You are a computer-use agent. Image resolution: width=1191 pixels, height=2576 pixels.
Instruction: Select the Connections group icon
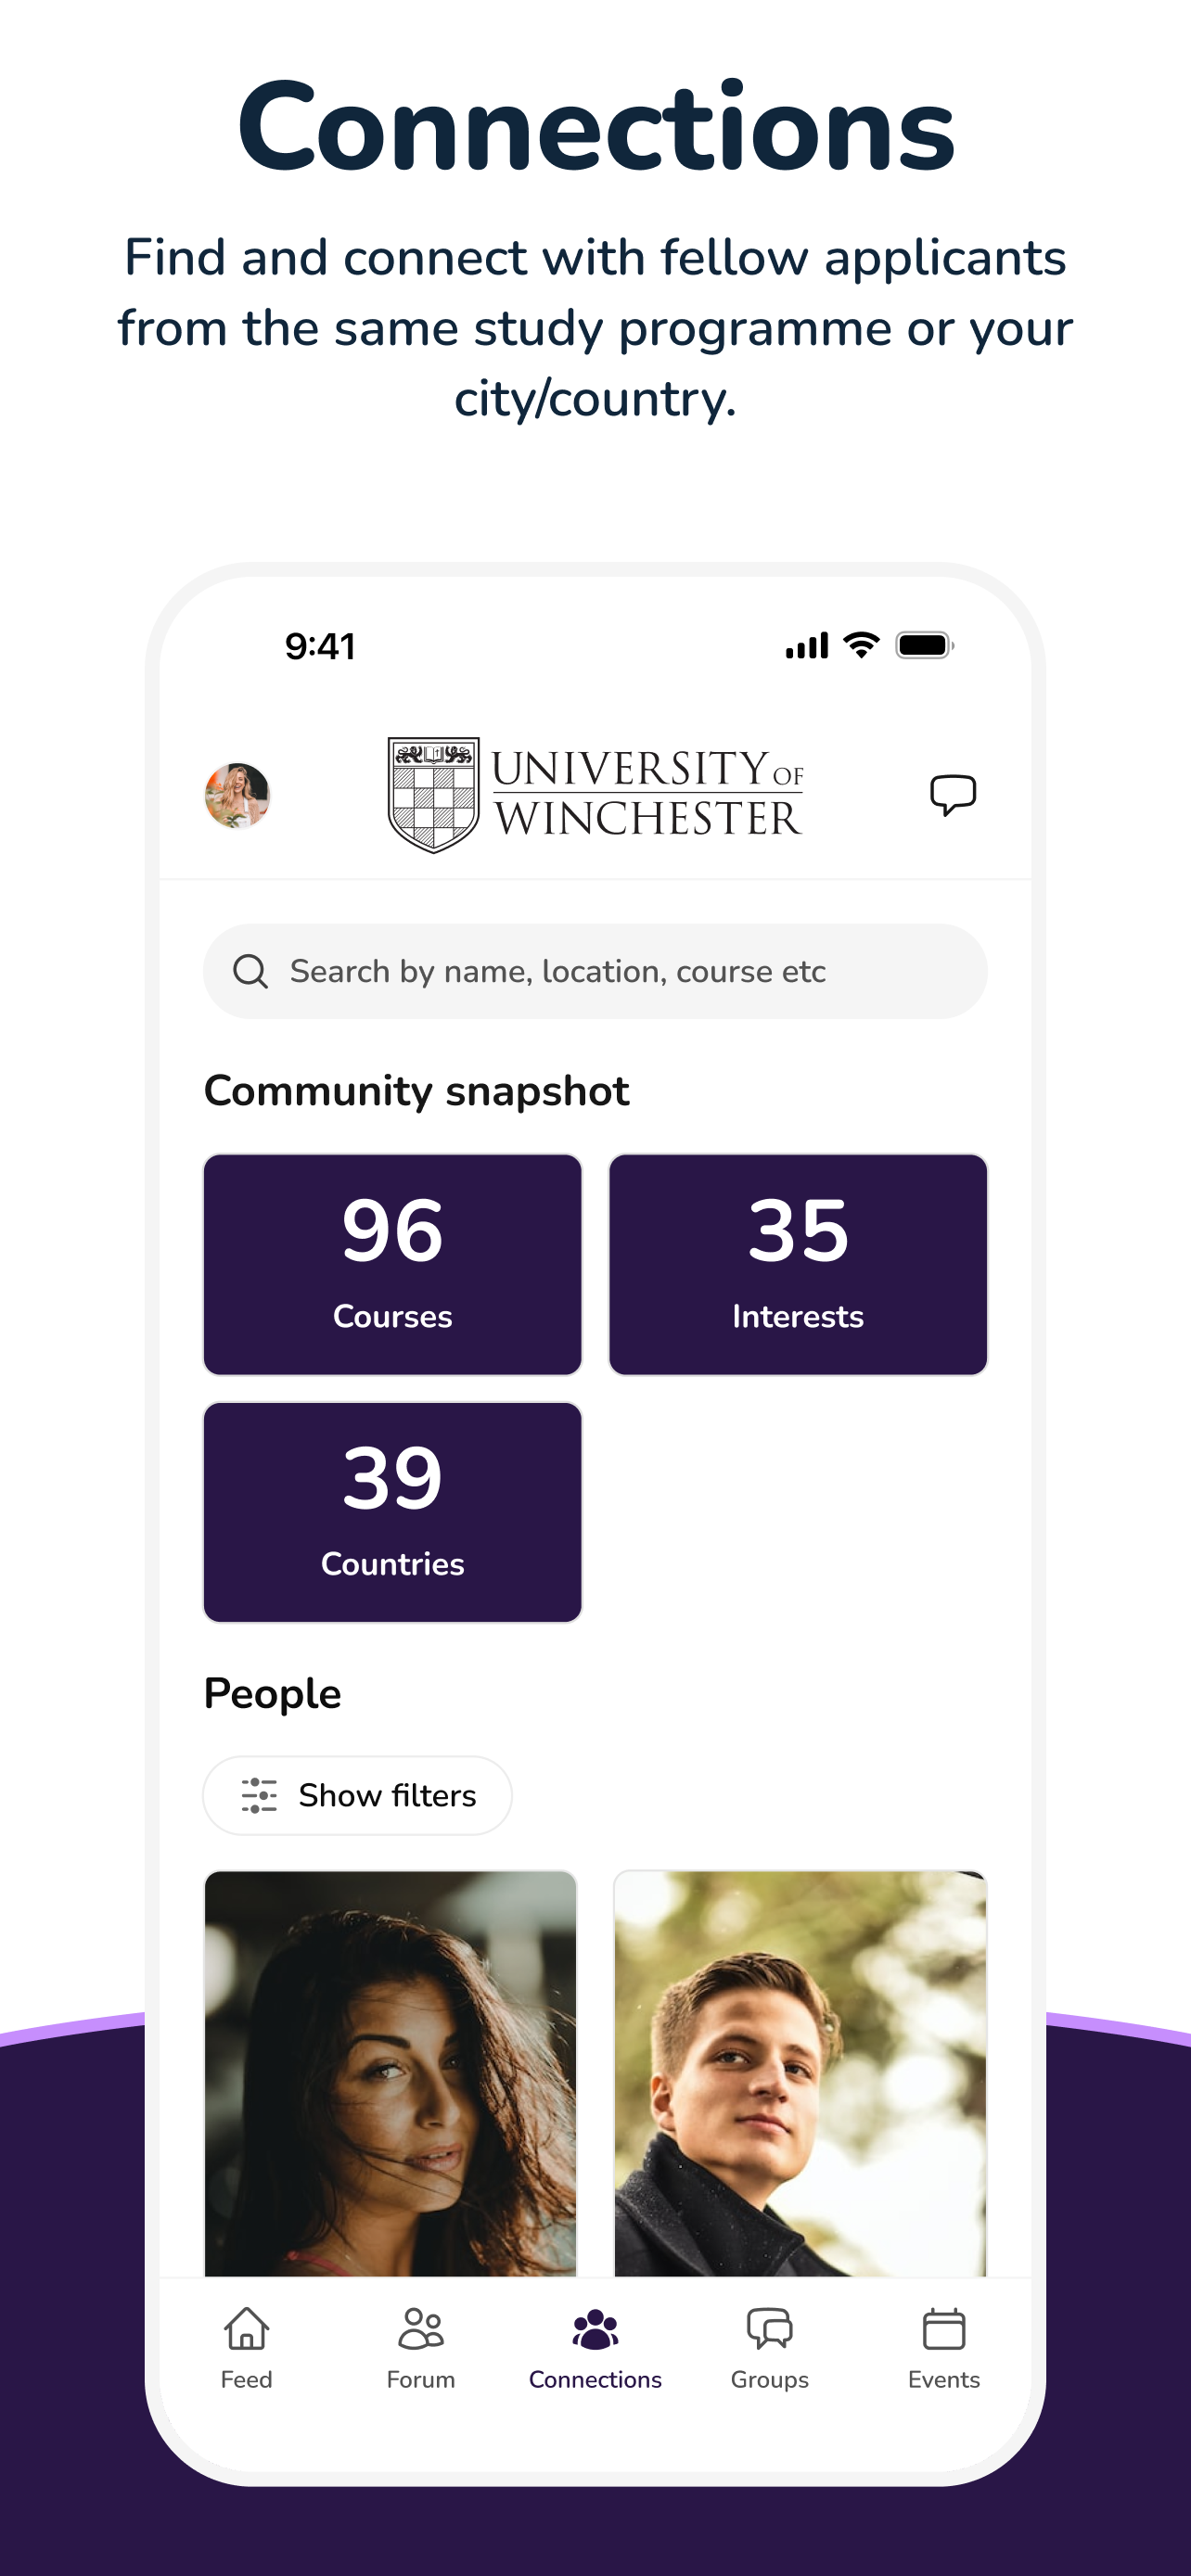(595, 2329)
